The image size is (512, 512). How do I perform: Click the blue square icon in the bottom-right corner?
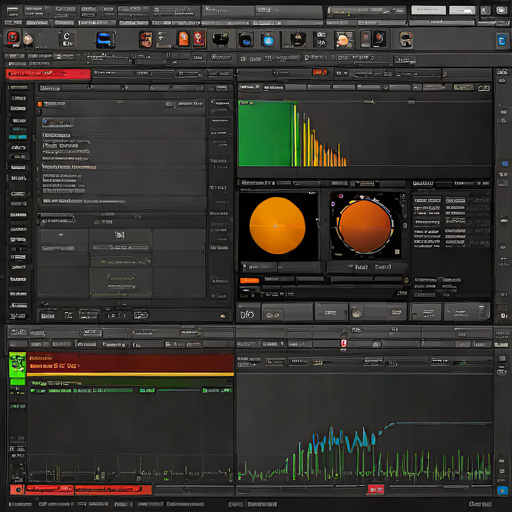(x=502, y=490)
